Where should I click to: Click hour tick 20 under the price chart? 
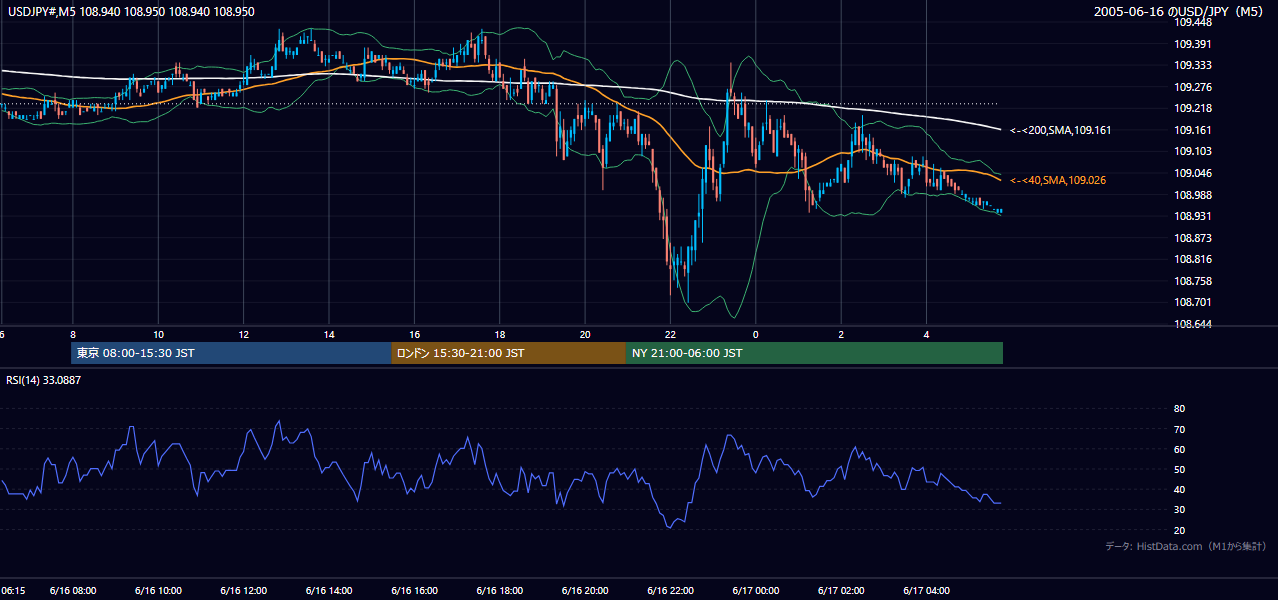point(585,335)
